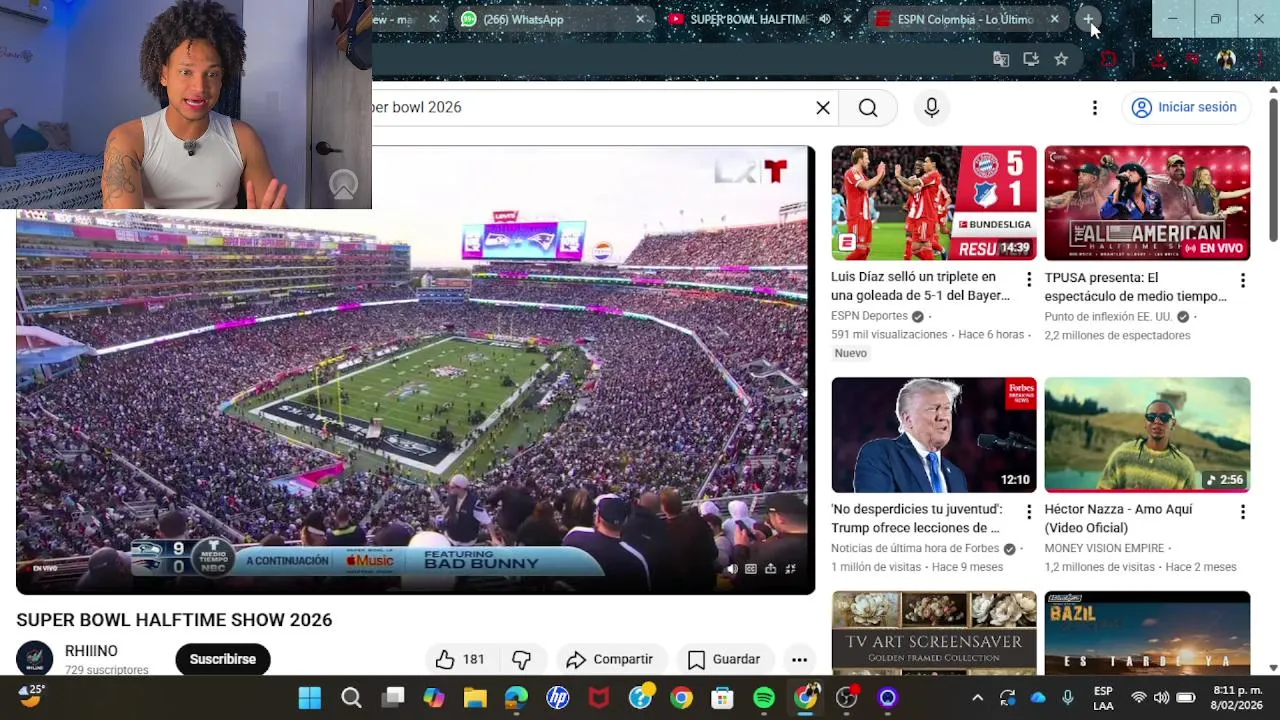Open the TV Art Screensaver video thumbnail
The image size is (1280, 720).
934,632
